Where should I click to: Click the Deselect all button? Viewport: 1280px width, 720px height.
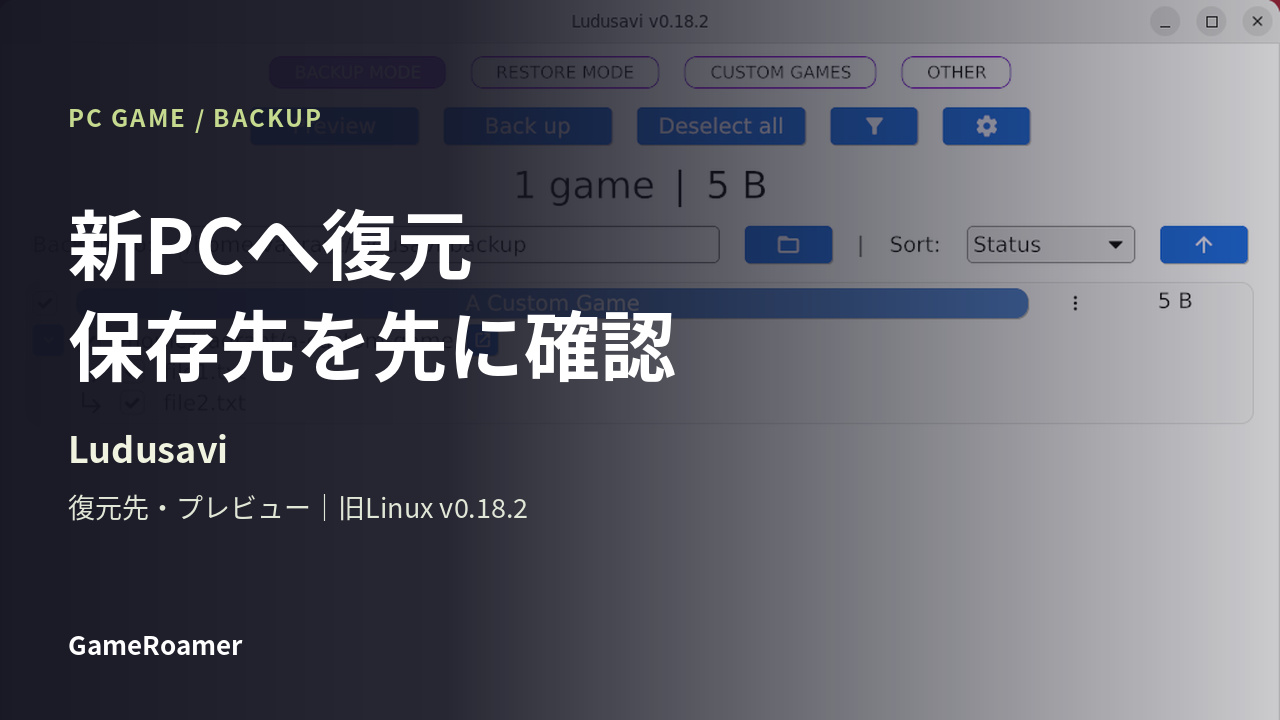point(721,126)
